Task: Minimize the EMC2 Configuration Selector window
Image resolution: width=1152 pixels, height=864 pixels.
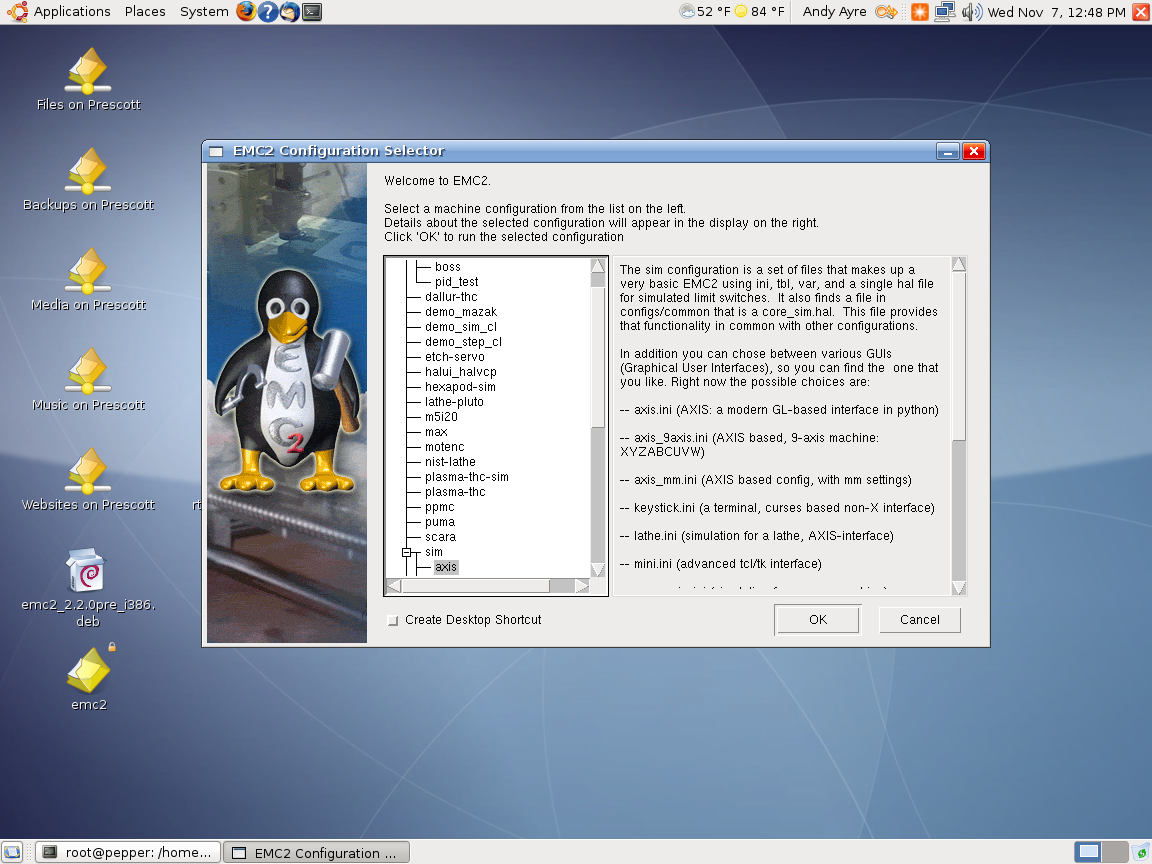Action: click(948, 151)
